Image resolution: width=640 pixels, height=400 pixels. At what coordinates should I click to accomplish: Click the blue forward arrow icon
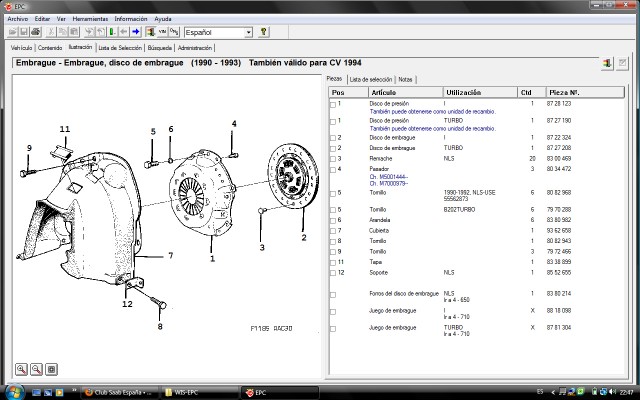click(136, 32)
